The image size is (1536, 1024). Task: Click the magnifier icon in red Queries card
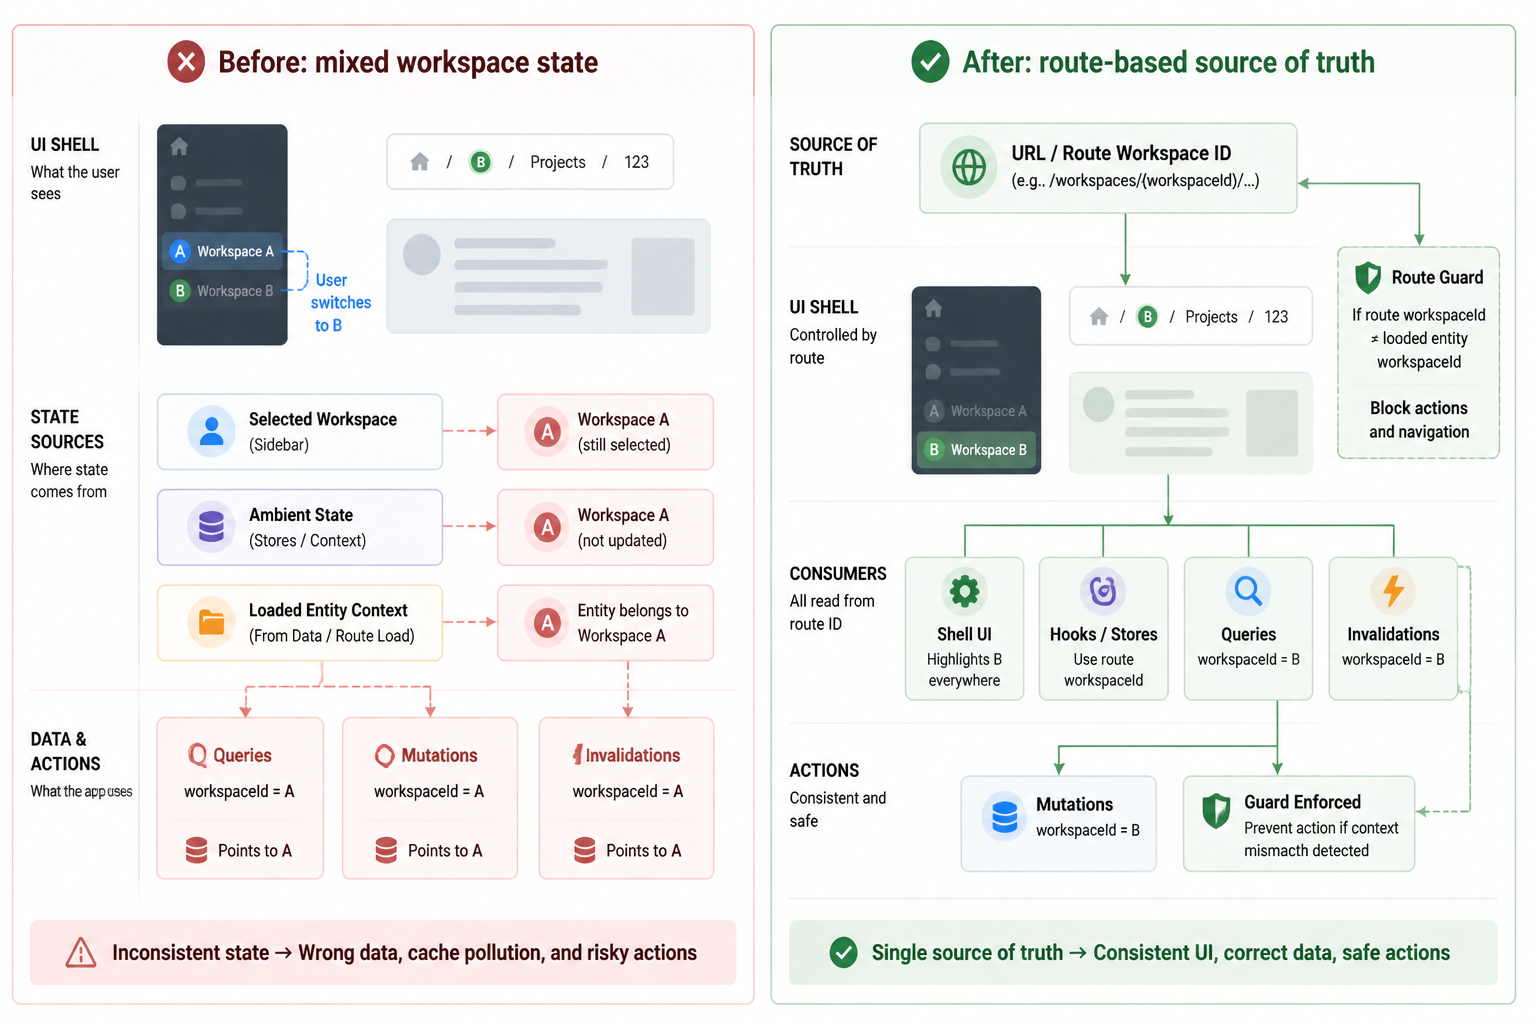click(198, 755)
